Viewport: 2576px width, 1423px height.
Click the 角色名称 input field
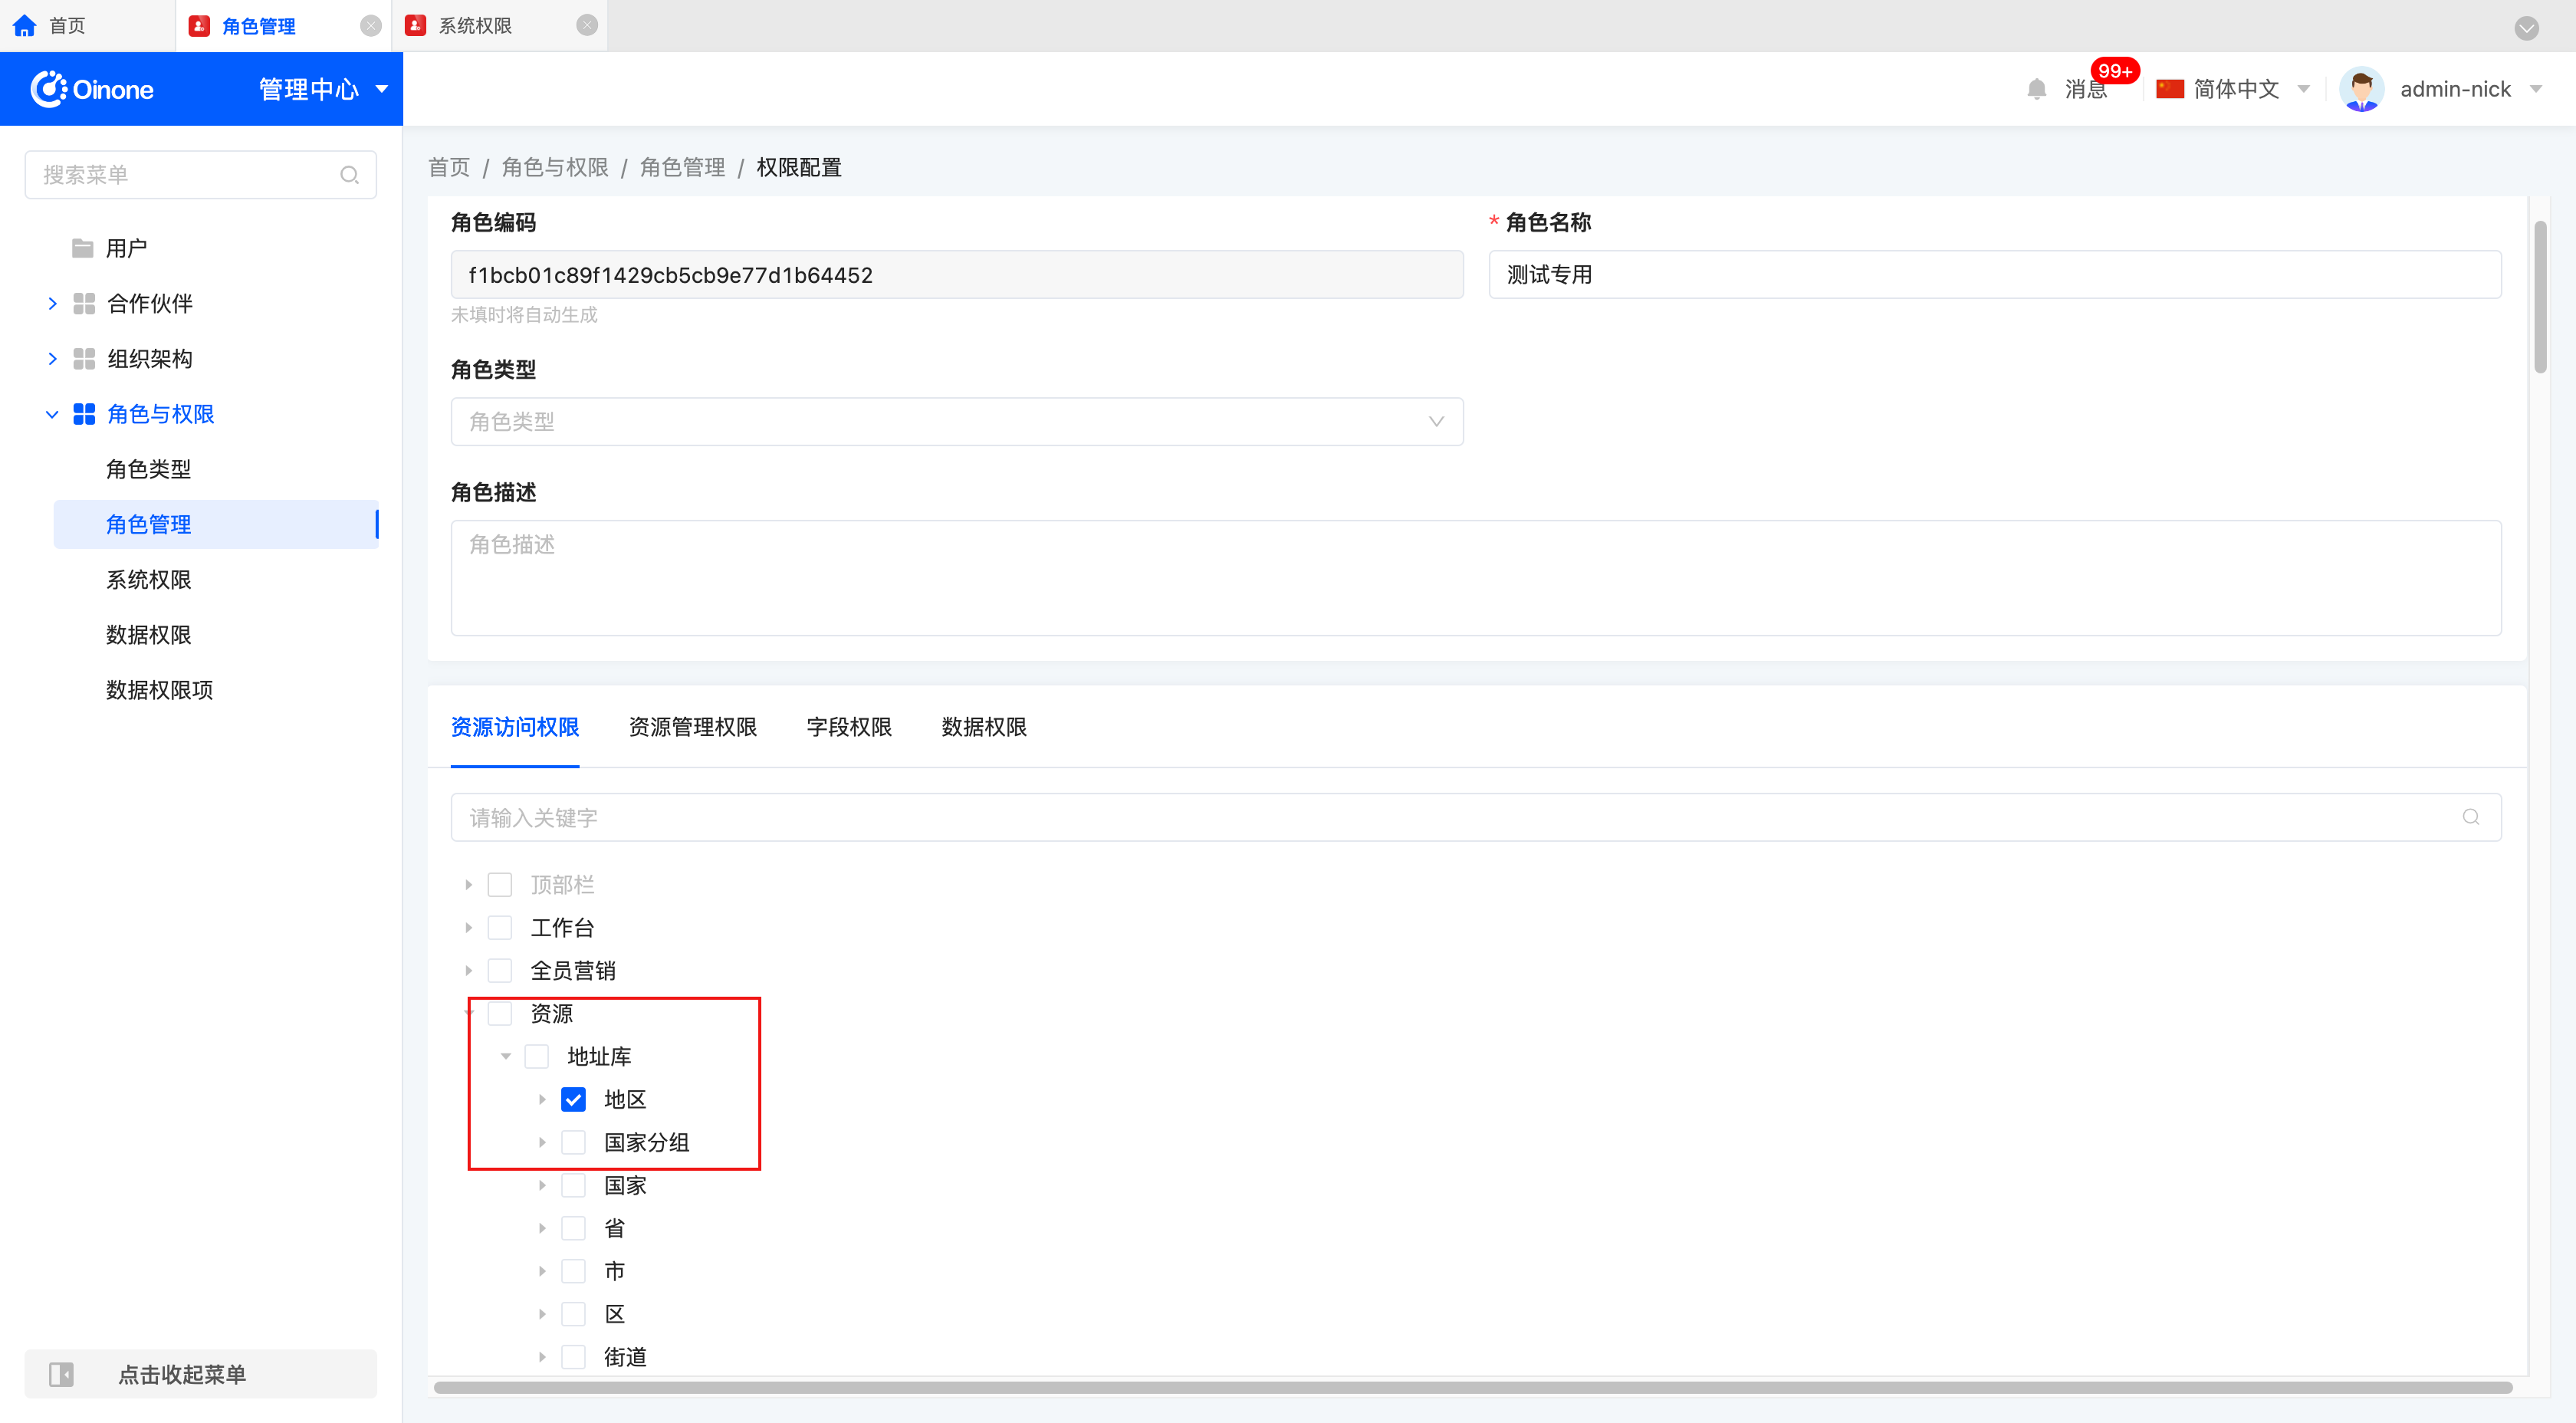click(x=1994, y=275)
